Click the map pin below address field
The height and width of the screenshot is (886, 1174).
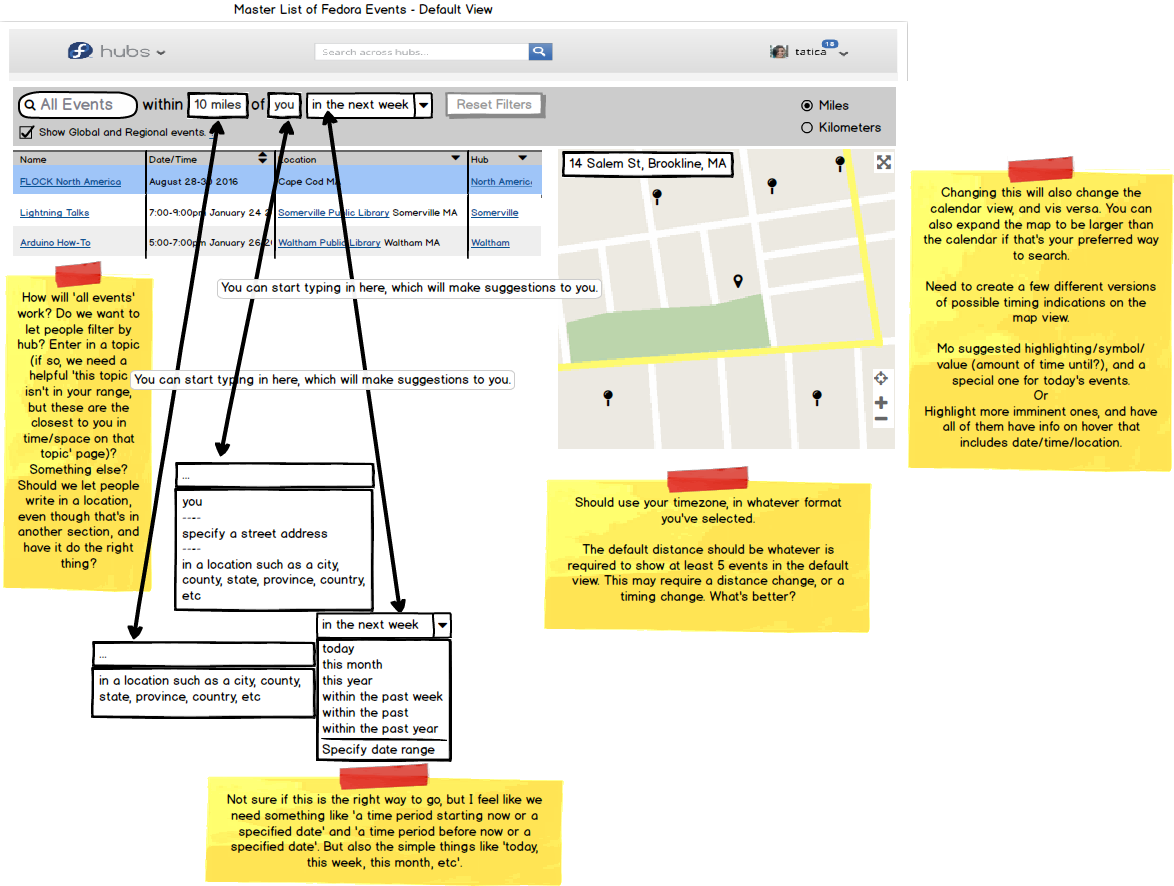pos(657,196)
